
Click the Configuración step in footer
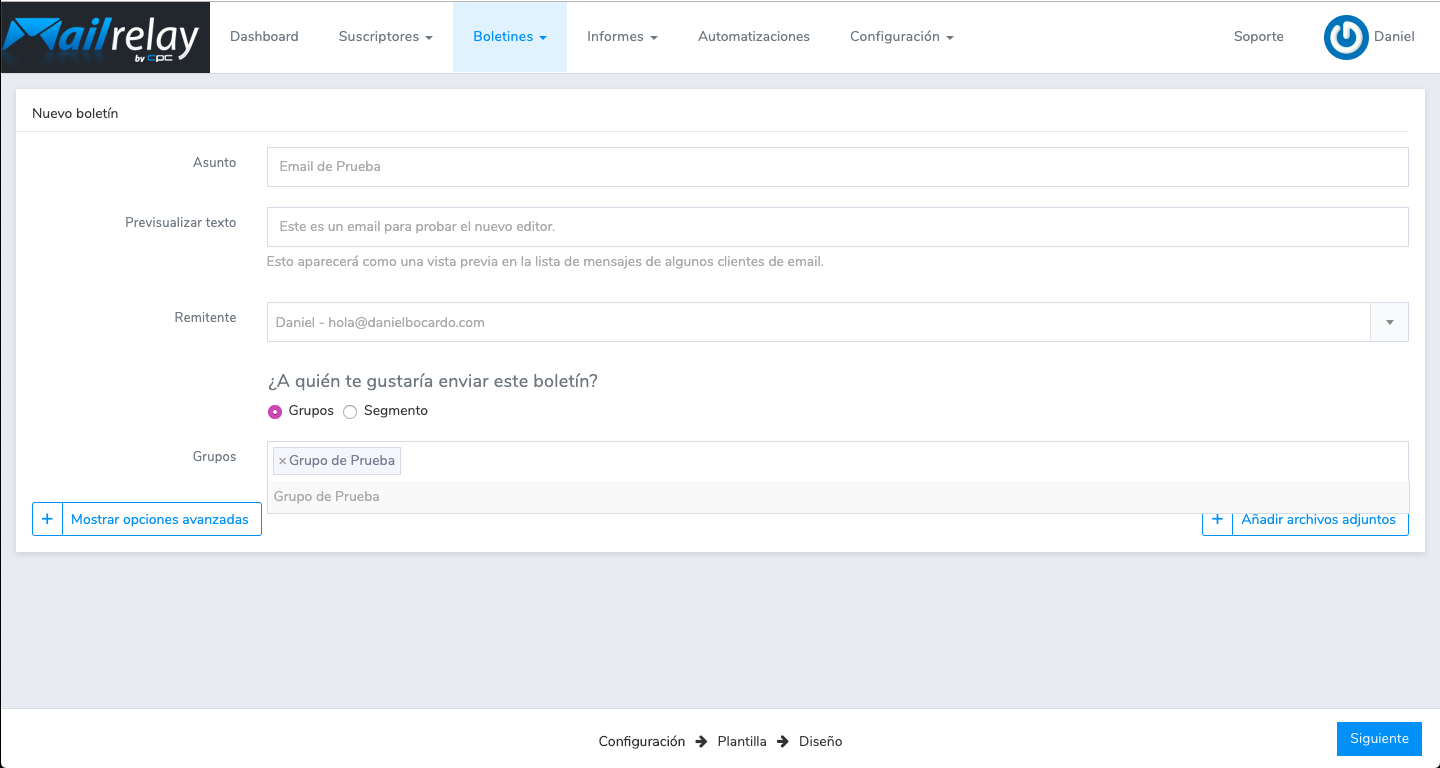(x=642, y=742)
